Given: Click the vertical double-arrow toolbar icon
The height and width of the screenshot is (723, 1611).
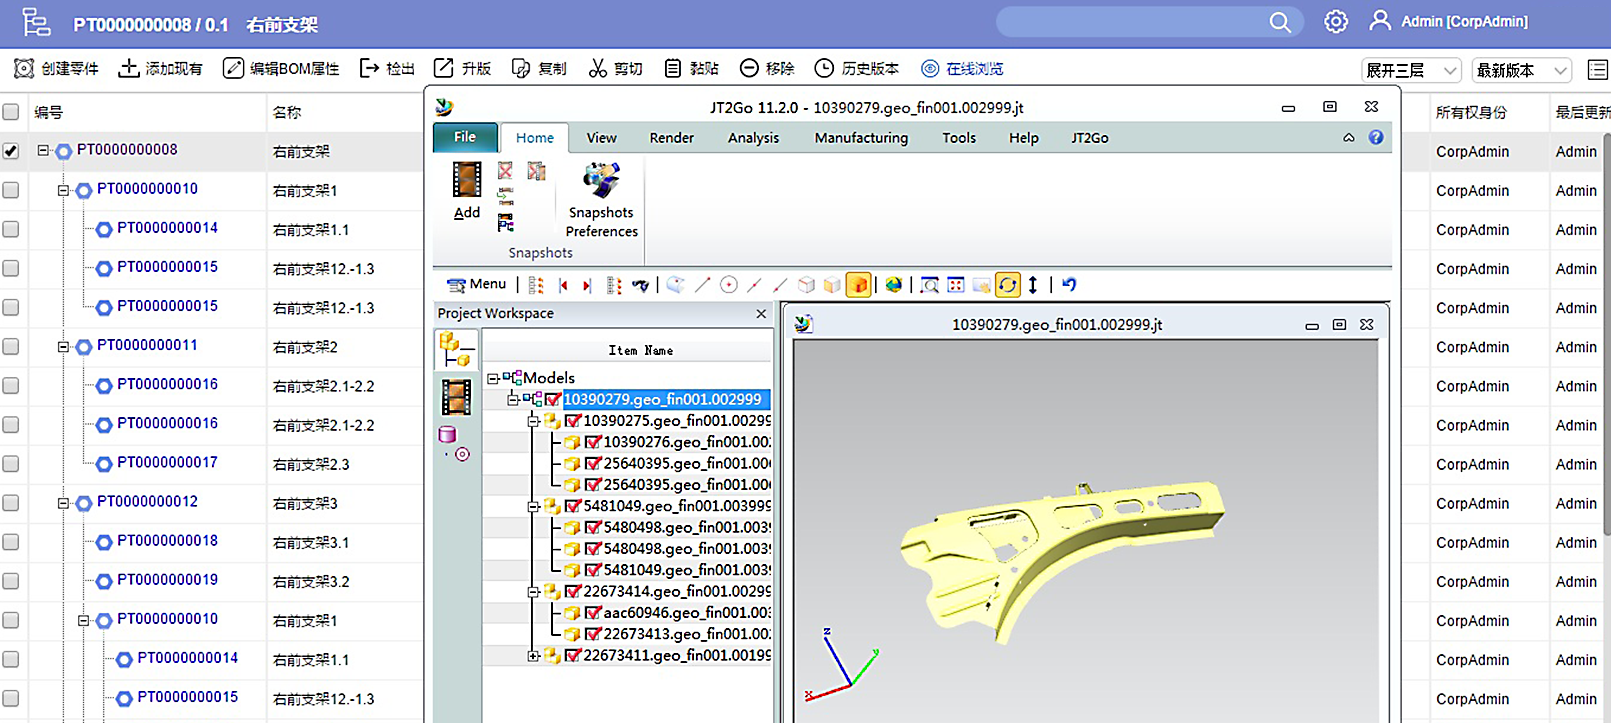Looking at the screenshot, I should [1033, 285].
